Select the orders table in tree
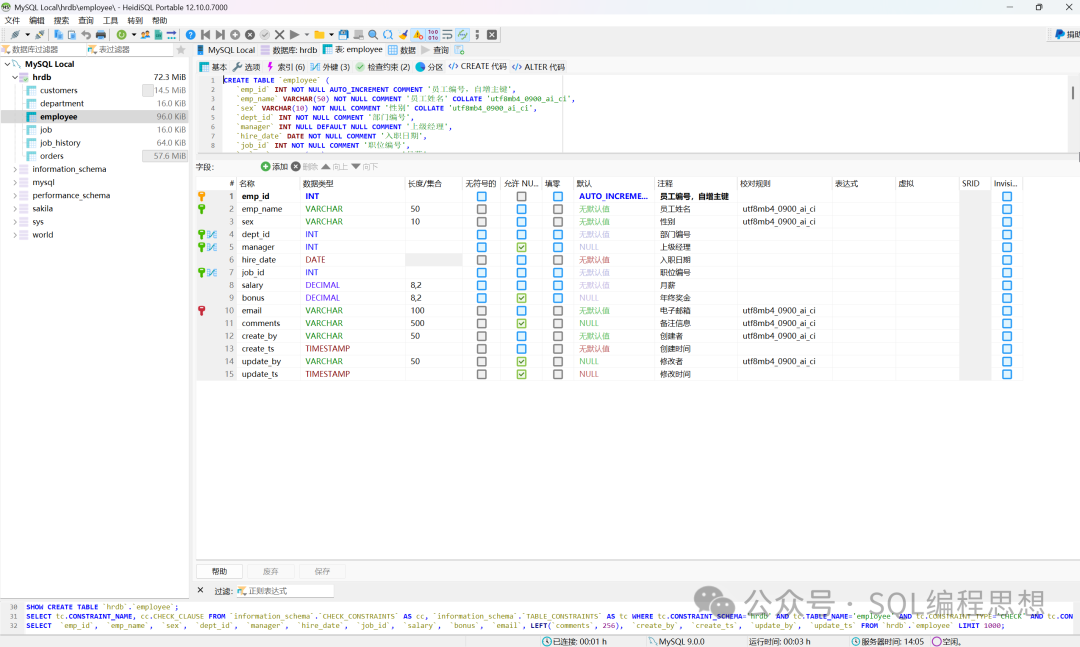Viewport: 1080px width, 647px height. click(x=52, y=156)
